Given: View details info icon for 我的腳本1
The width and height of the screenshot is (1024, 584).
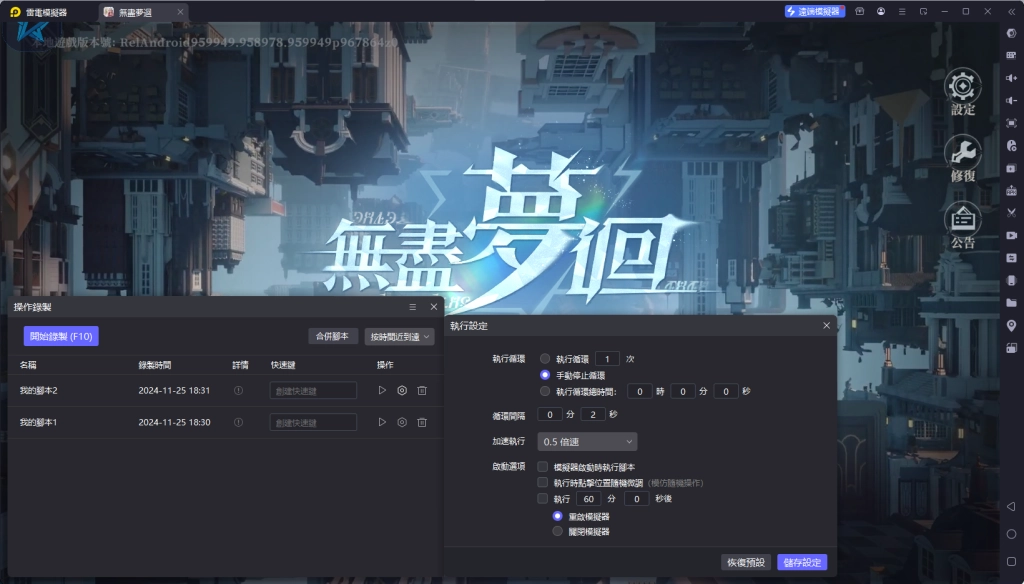Looking at the screenshot, I should 238,422.
